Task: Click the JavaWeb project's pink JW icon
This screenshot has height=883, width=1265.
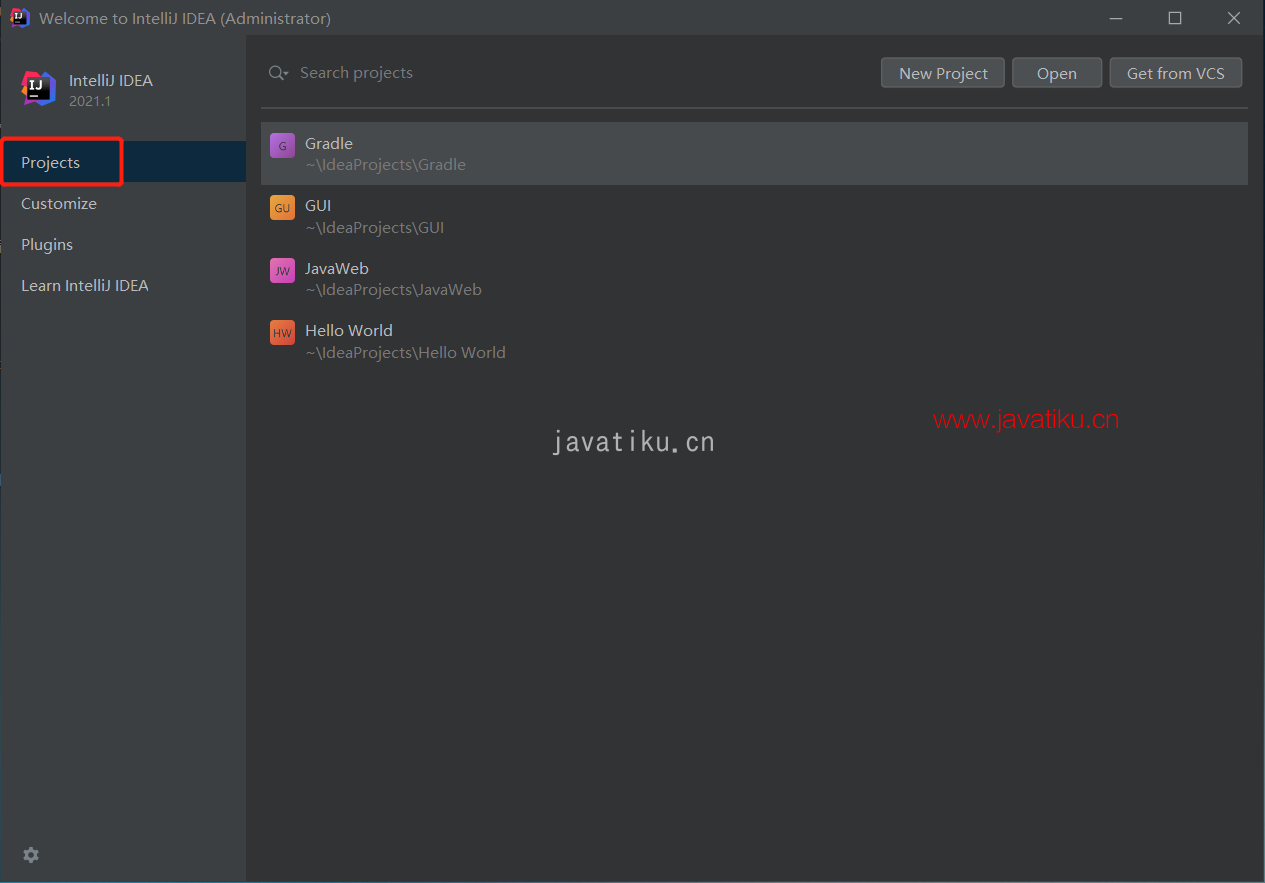Action: pos(282,270)
